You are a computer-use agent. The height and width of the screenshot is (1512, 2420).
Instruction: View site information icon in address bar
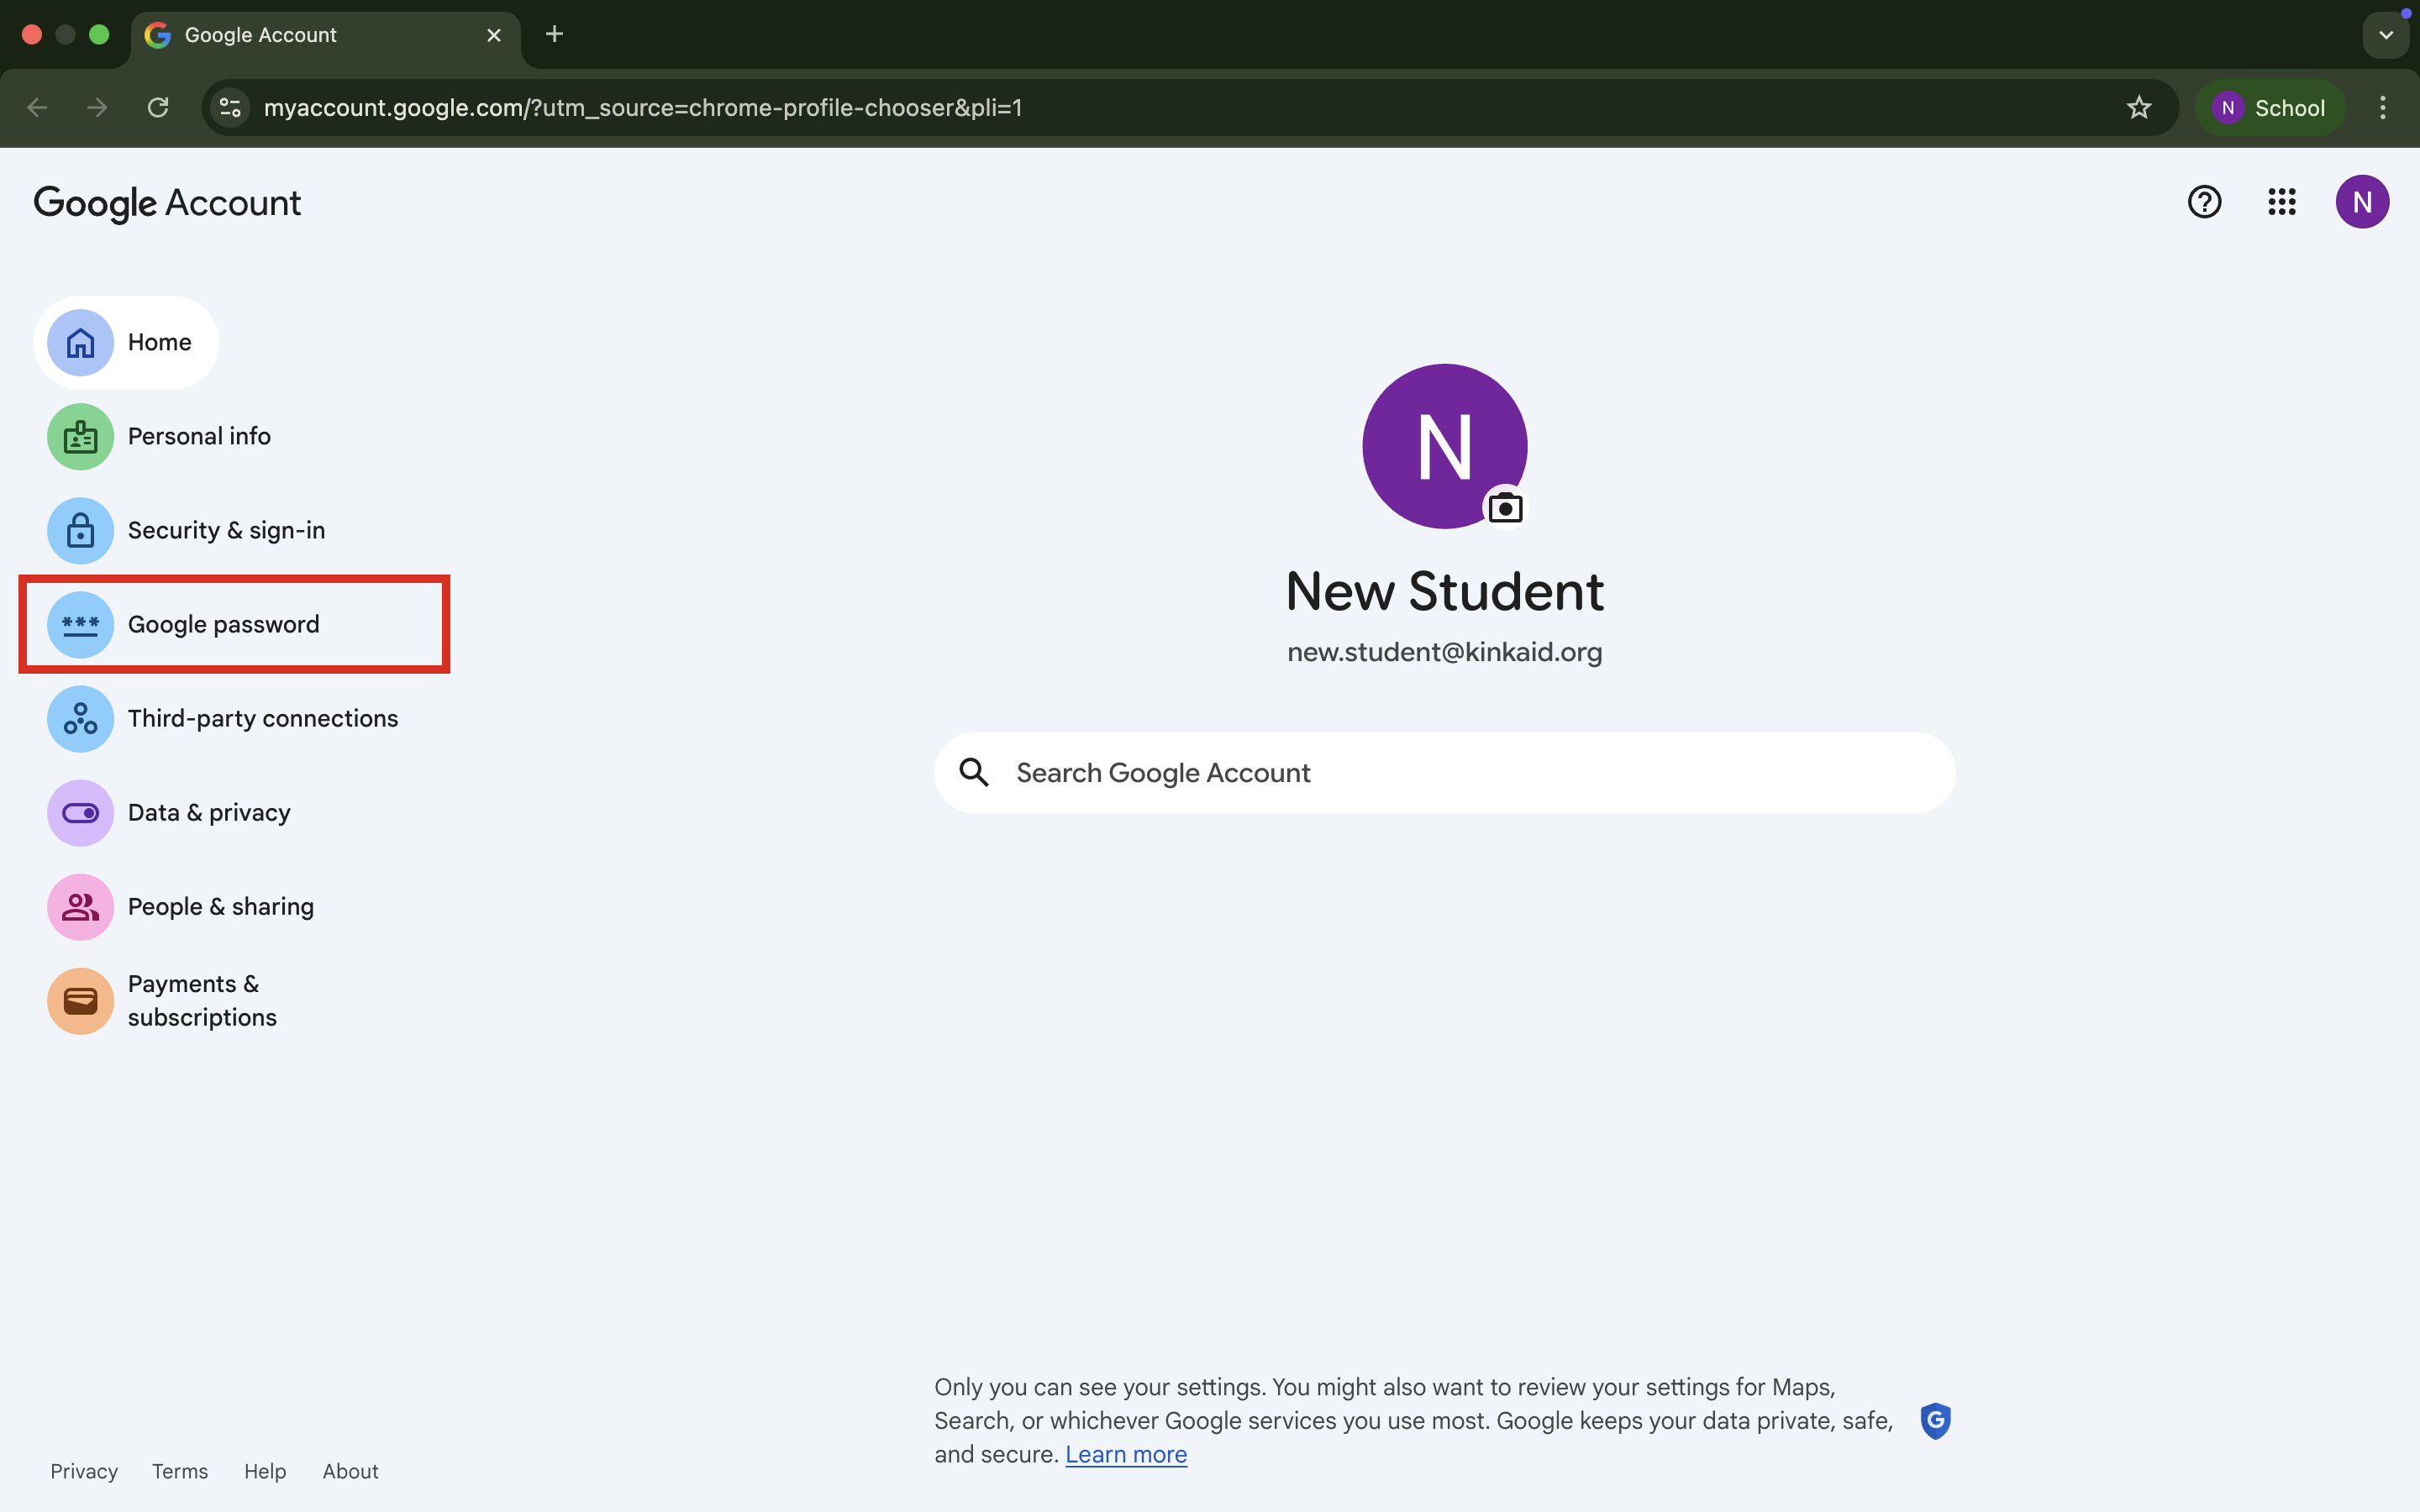(x=231, y=108)
